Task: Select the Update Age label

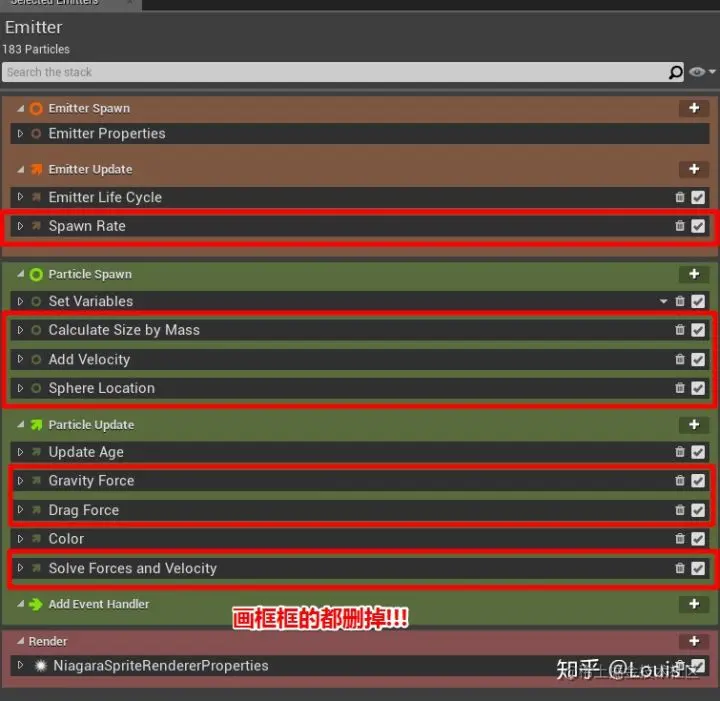Action: click(x=86, y=452)
